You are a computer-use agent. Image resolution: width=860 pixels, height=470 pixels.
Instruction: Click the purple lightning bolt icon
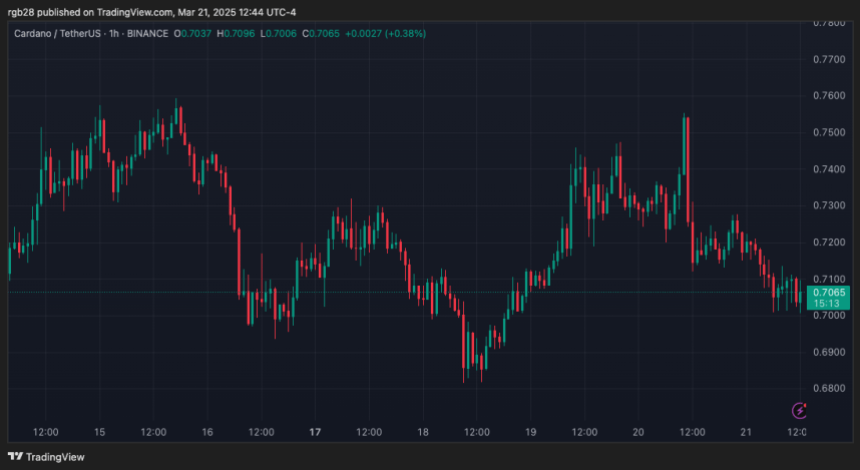[x=799, y=410]
